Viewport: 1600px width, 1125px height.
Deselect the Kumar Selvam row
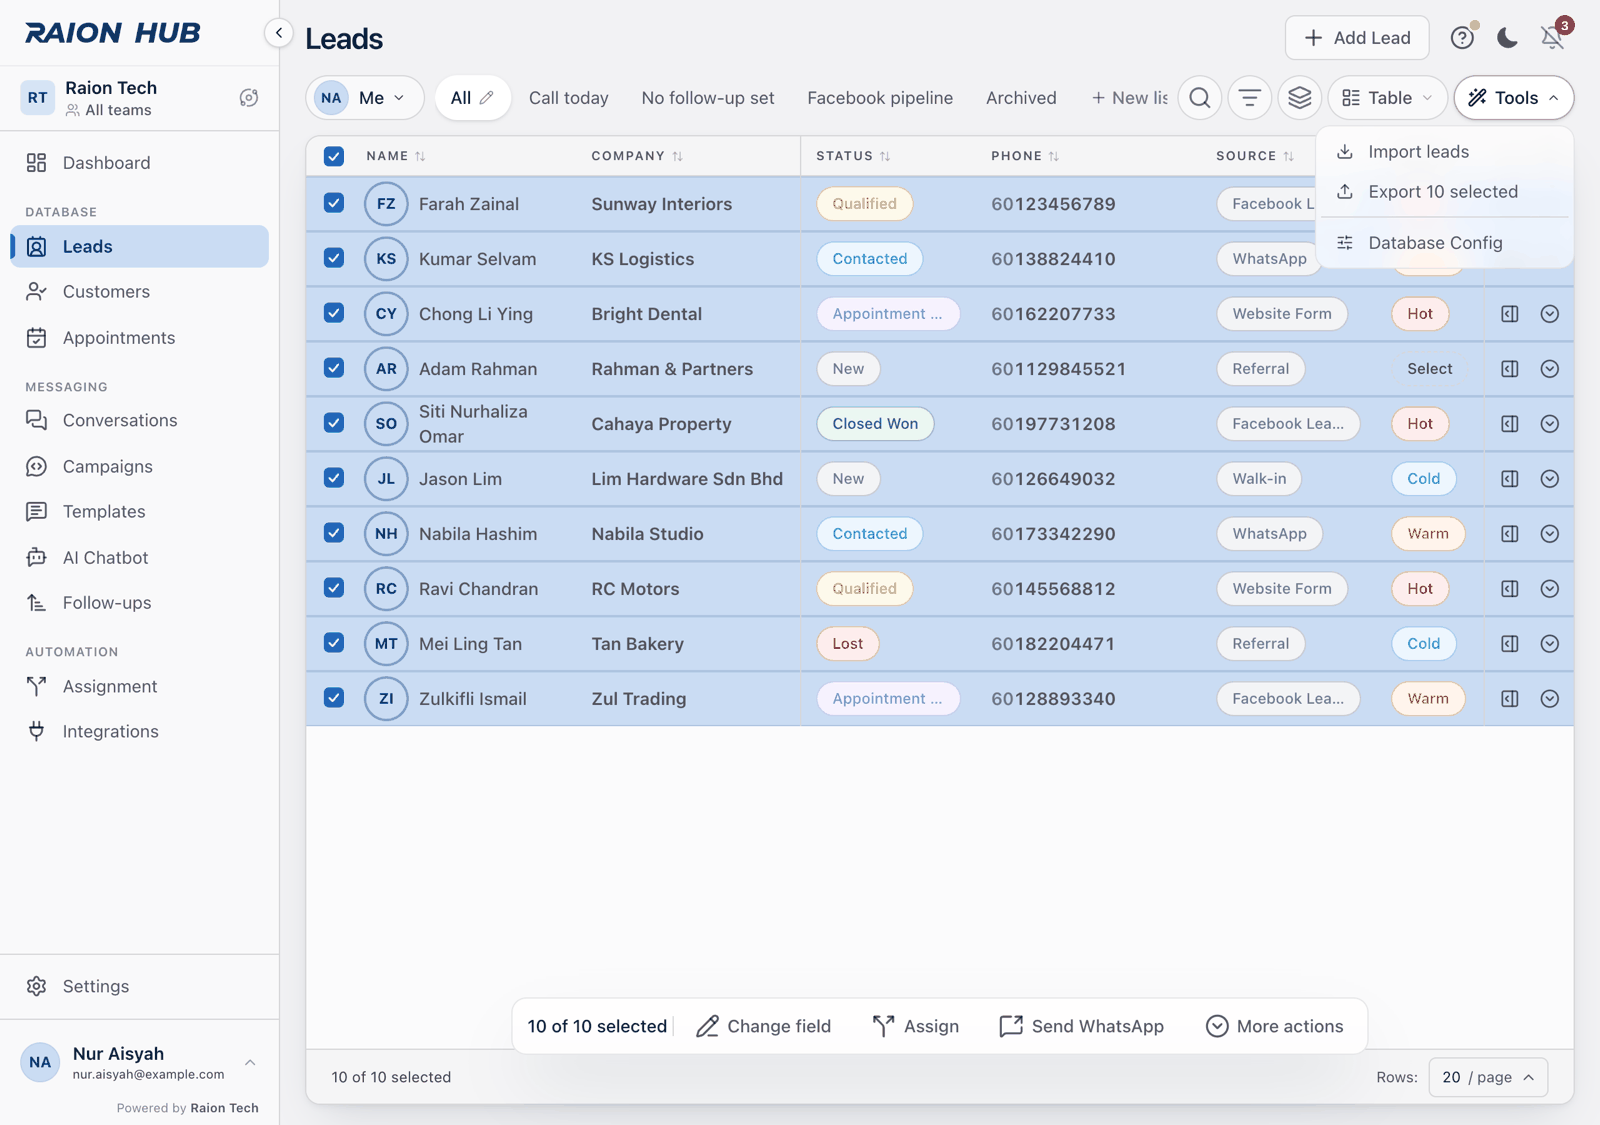click(x=334, y=258)
